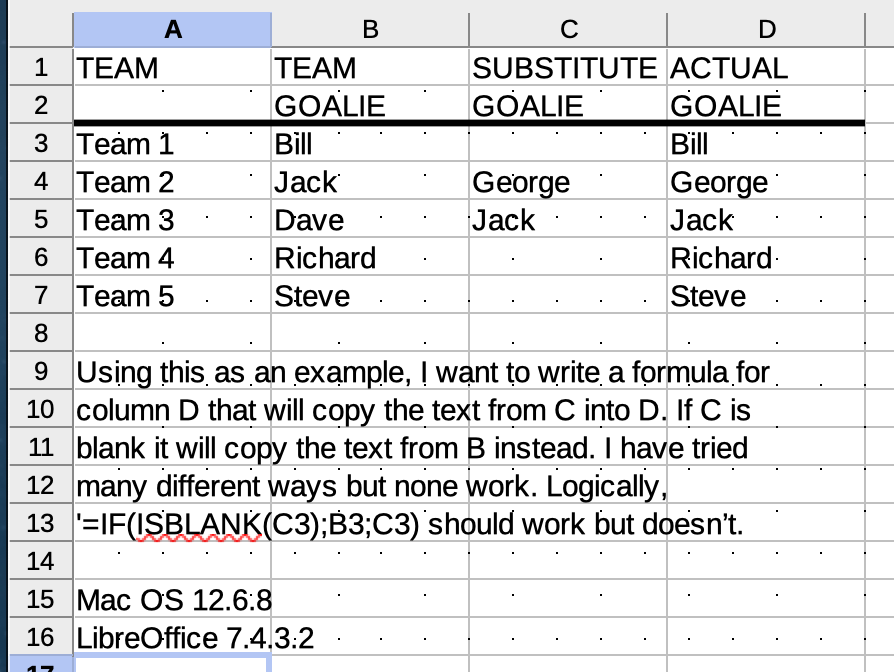
Task: Select cell D5 with Jack
Action: pos(766,219)
